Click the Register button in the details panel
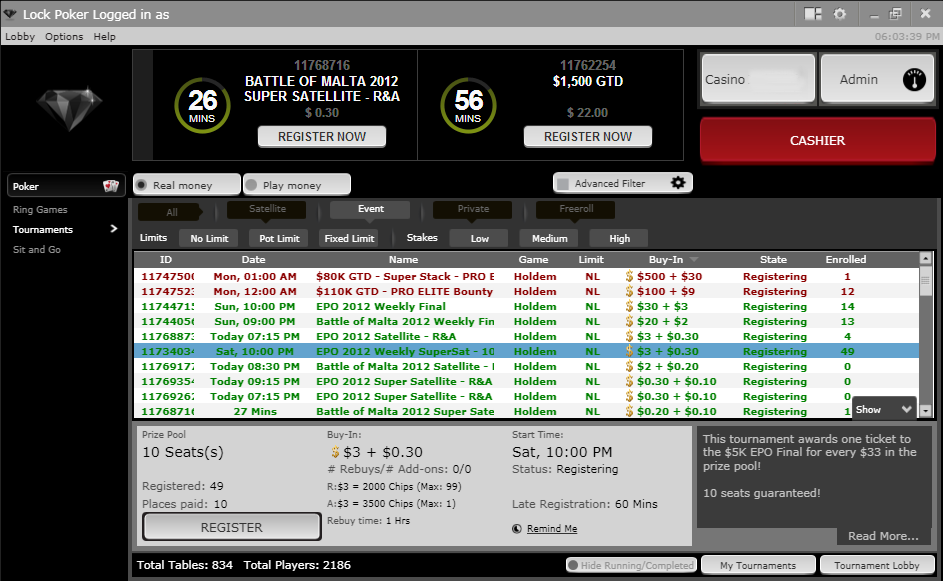Viewport: 943px width, 581px height. (x=232, y=527)
